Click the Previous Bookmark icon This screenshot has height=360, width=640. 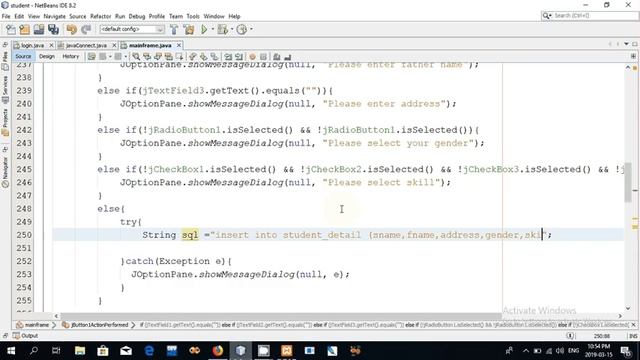193,57
